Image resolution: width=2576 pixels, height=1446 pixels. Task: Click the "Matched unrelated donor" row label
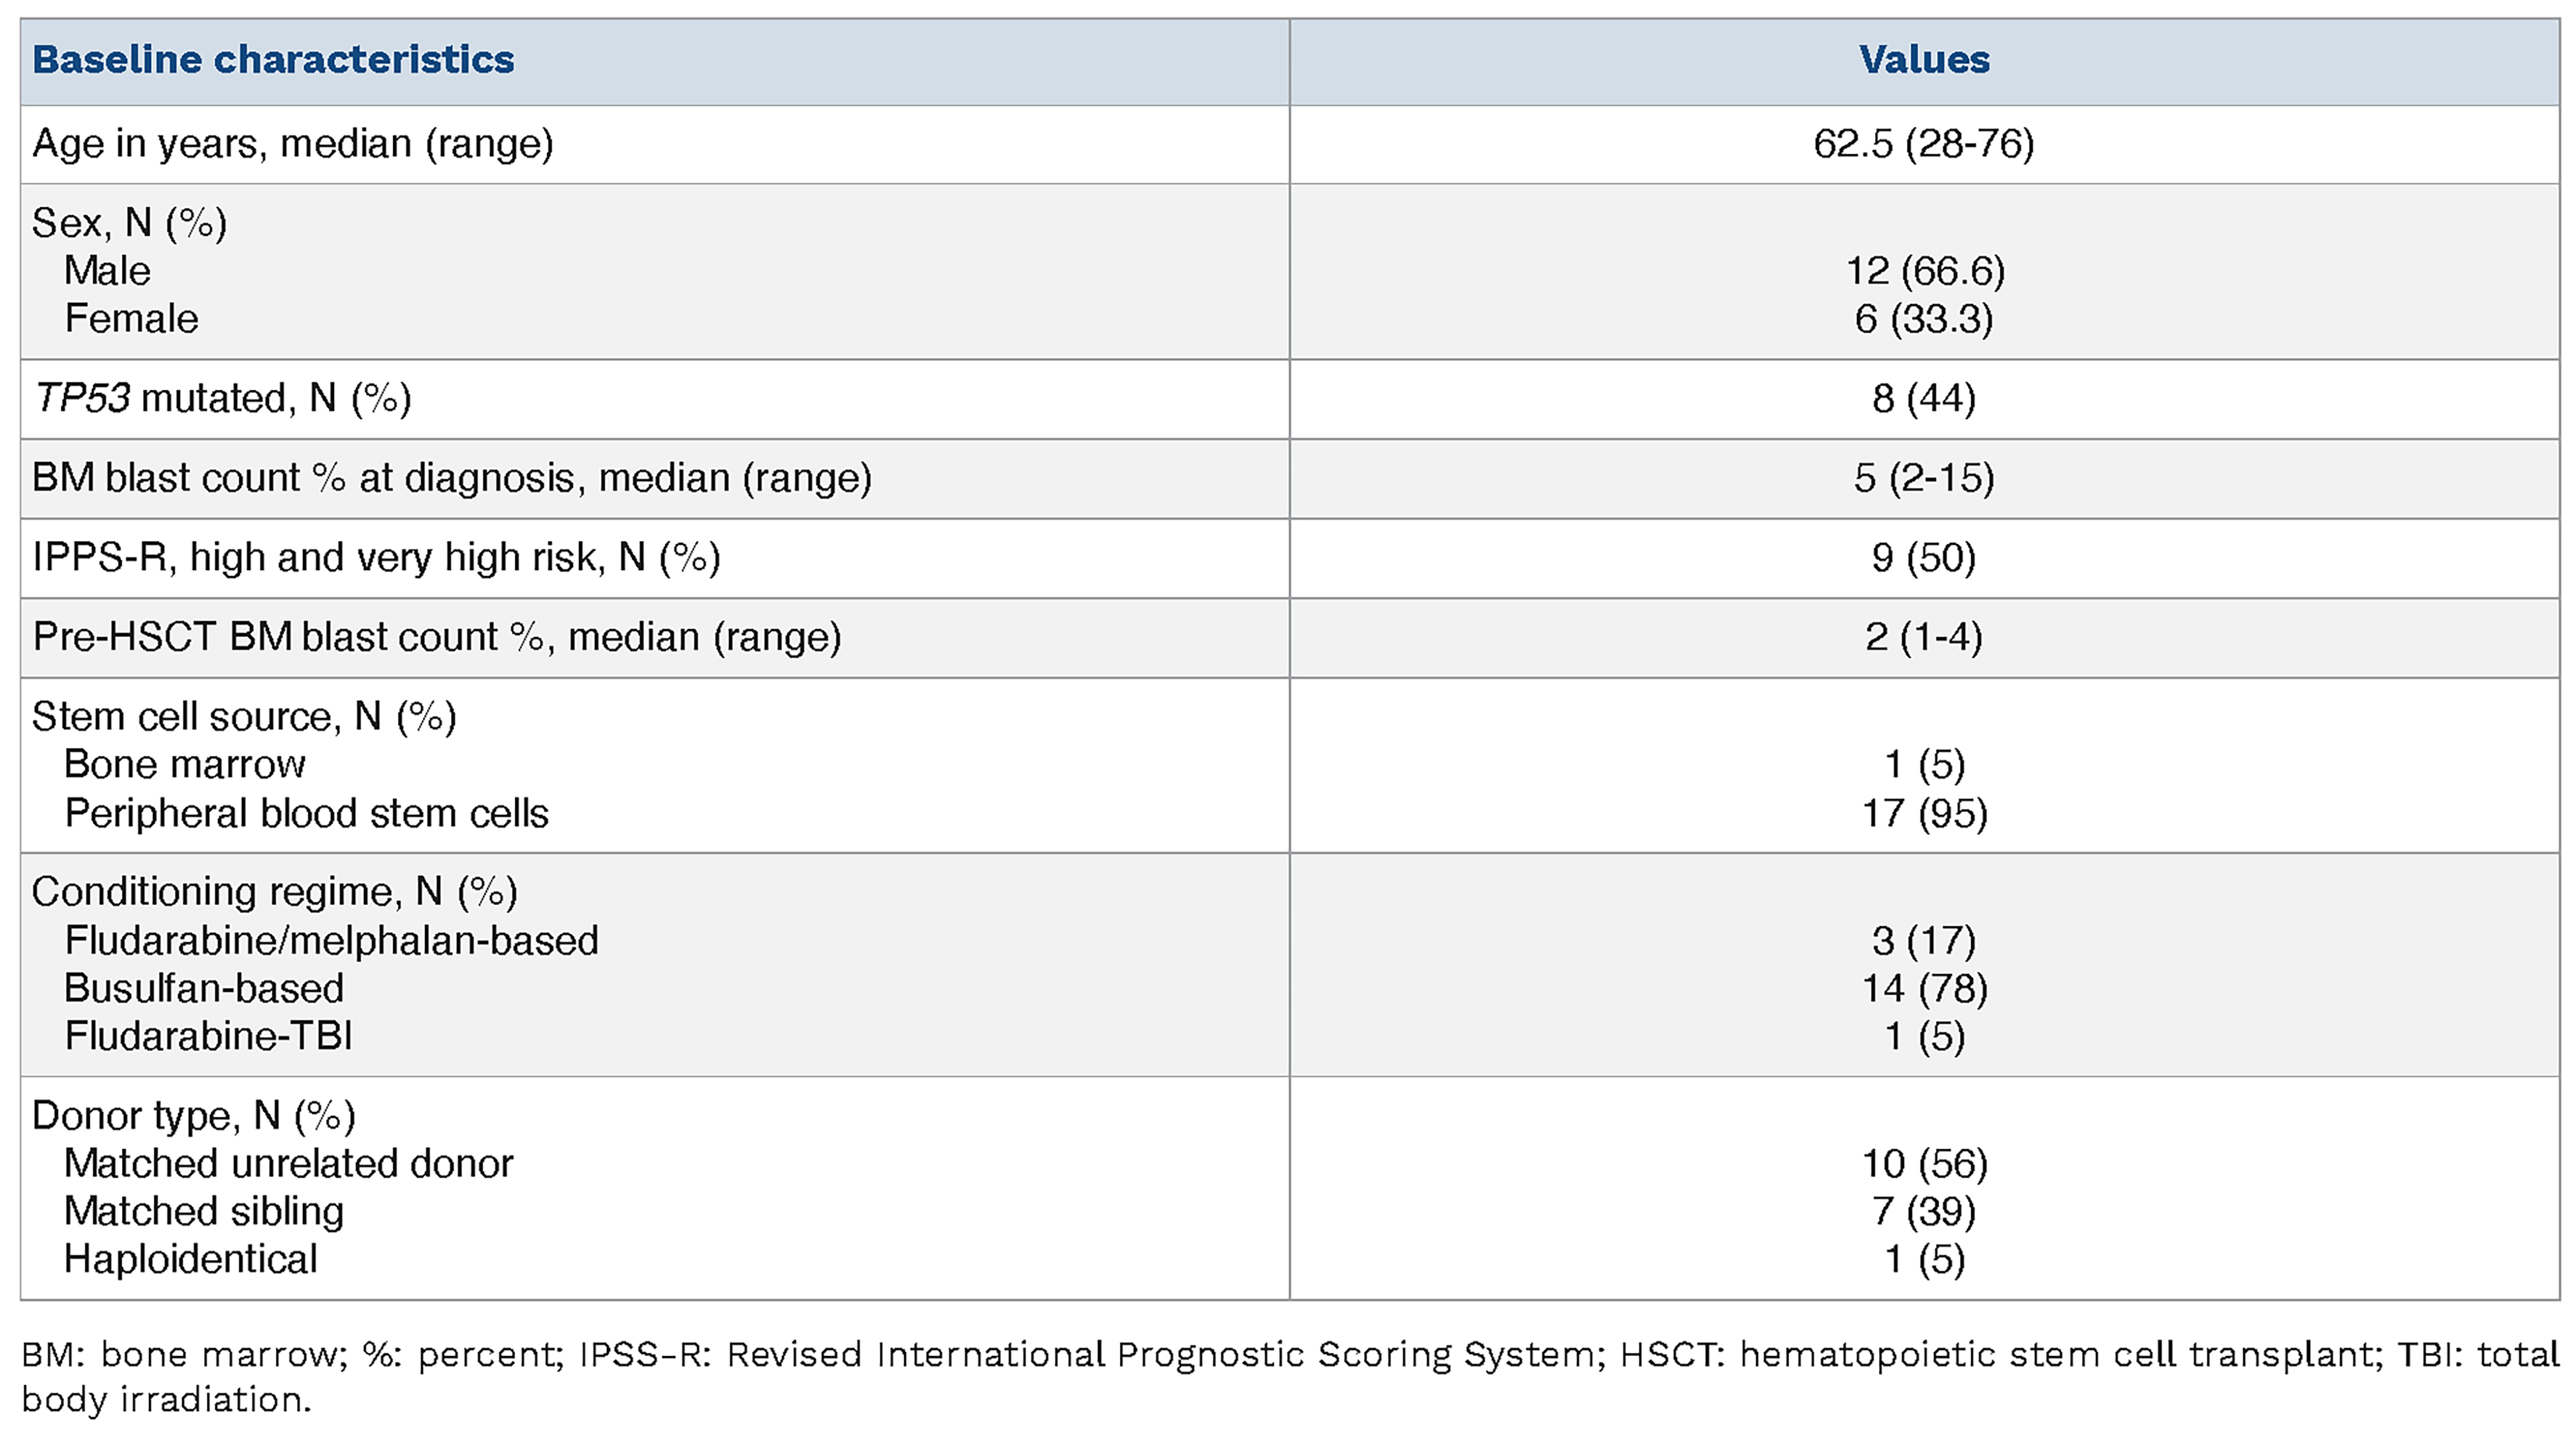[288, 1164]
